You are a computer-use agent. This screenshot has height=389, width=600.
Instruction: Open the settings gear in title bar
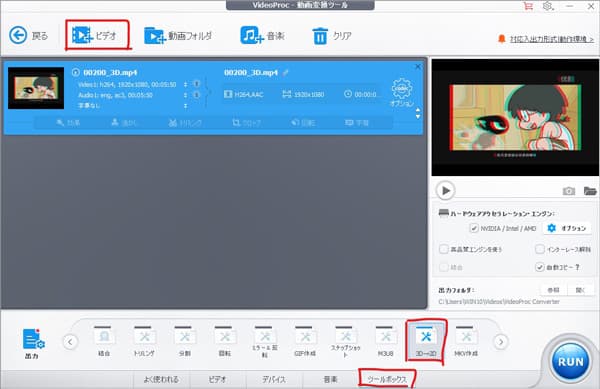click(548, 6)
